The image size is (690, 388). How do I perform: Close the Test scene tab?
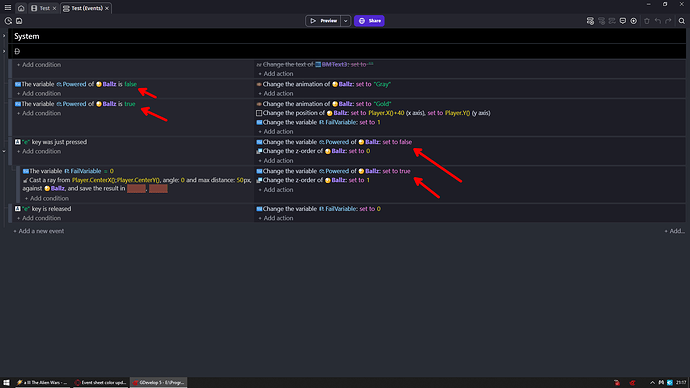[55, 8]
